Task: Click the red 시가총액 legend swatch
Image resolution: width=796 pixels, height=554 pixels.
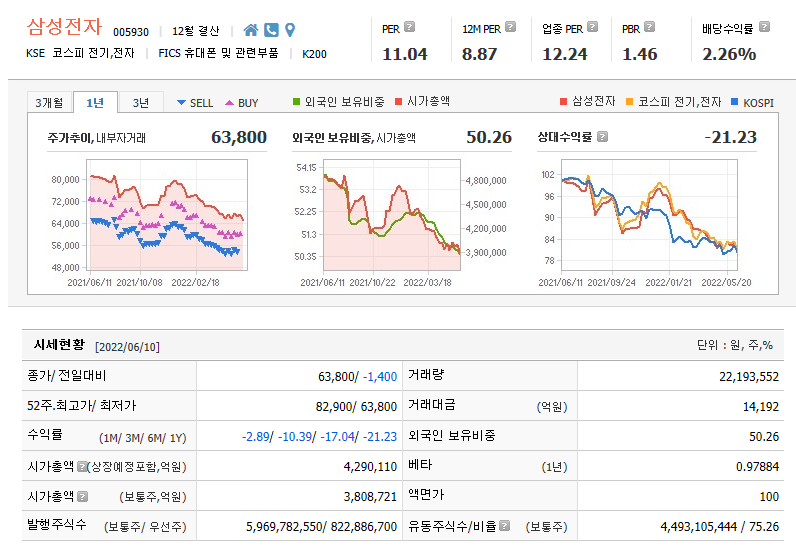Action: (x=399, y=102)
